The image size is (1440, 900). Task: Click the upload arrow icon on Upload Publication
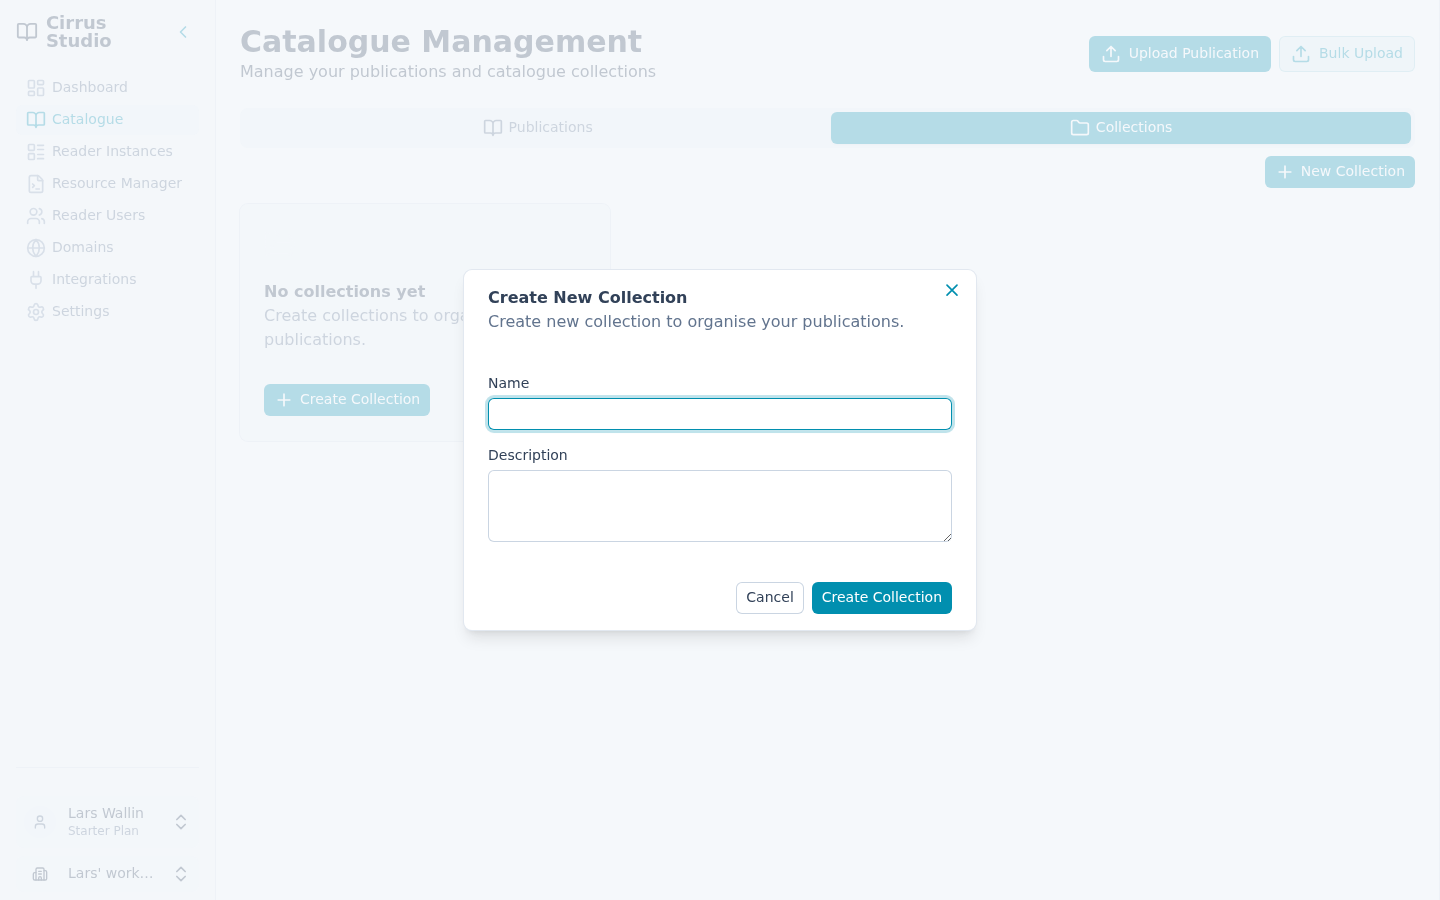click(1111, 54)
